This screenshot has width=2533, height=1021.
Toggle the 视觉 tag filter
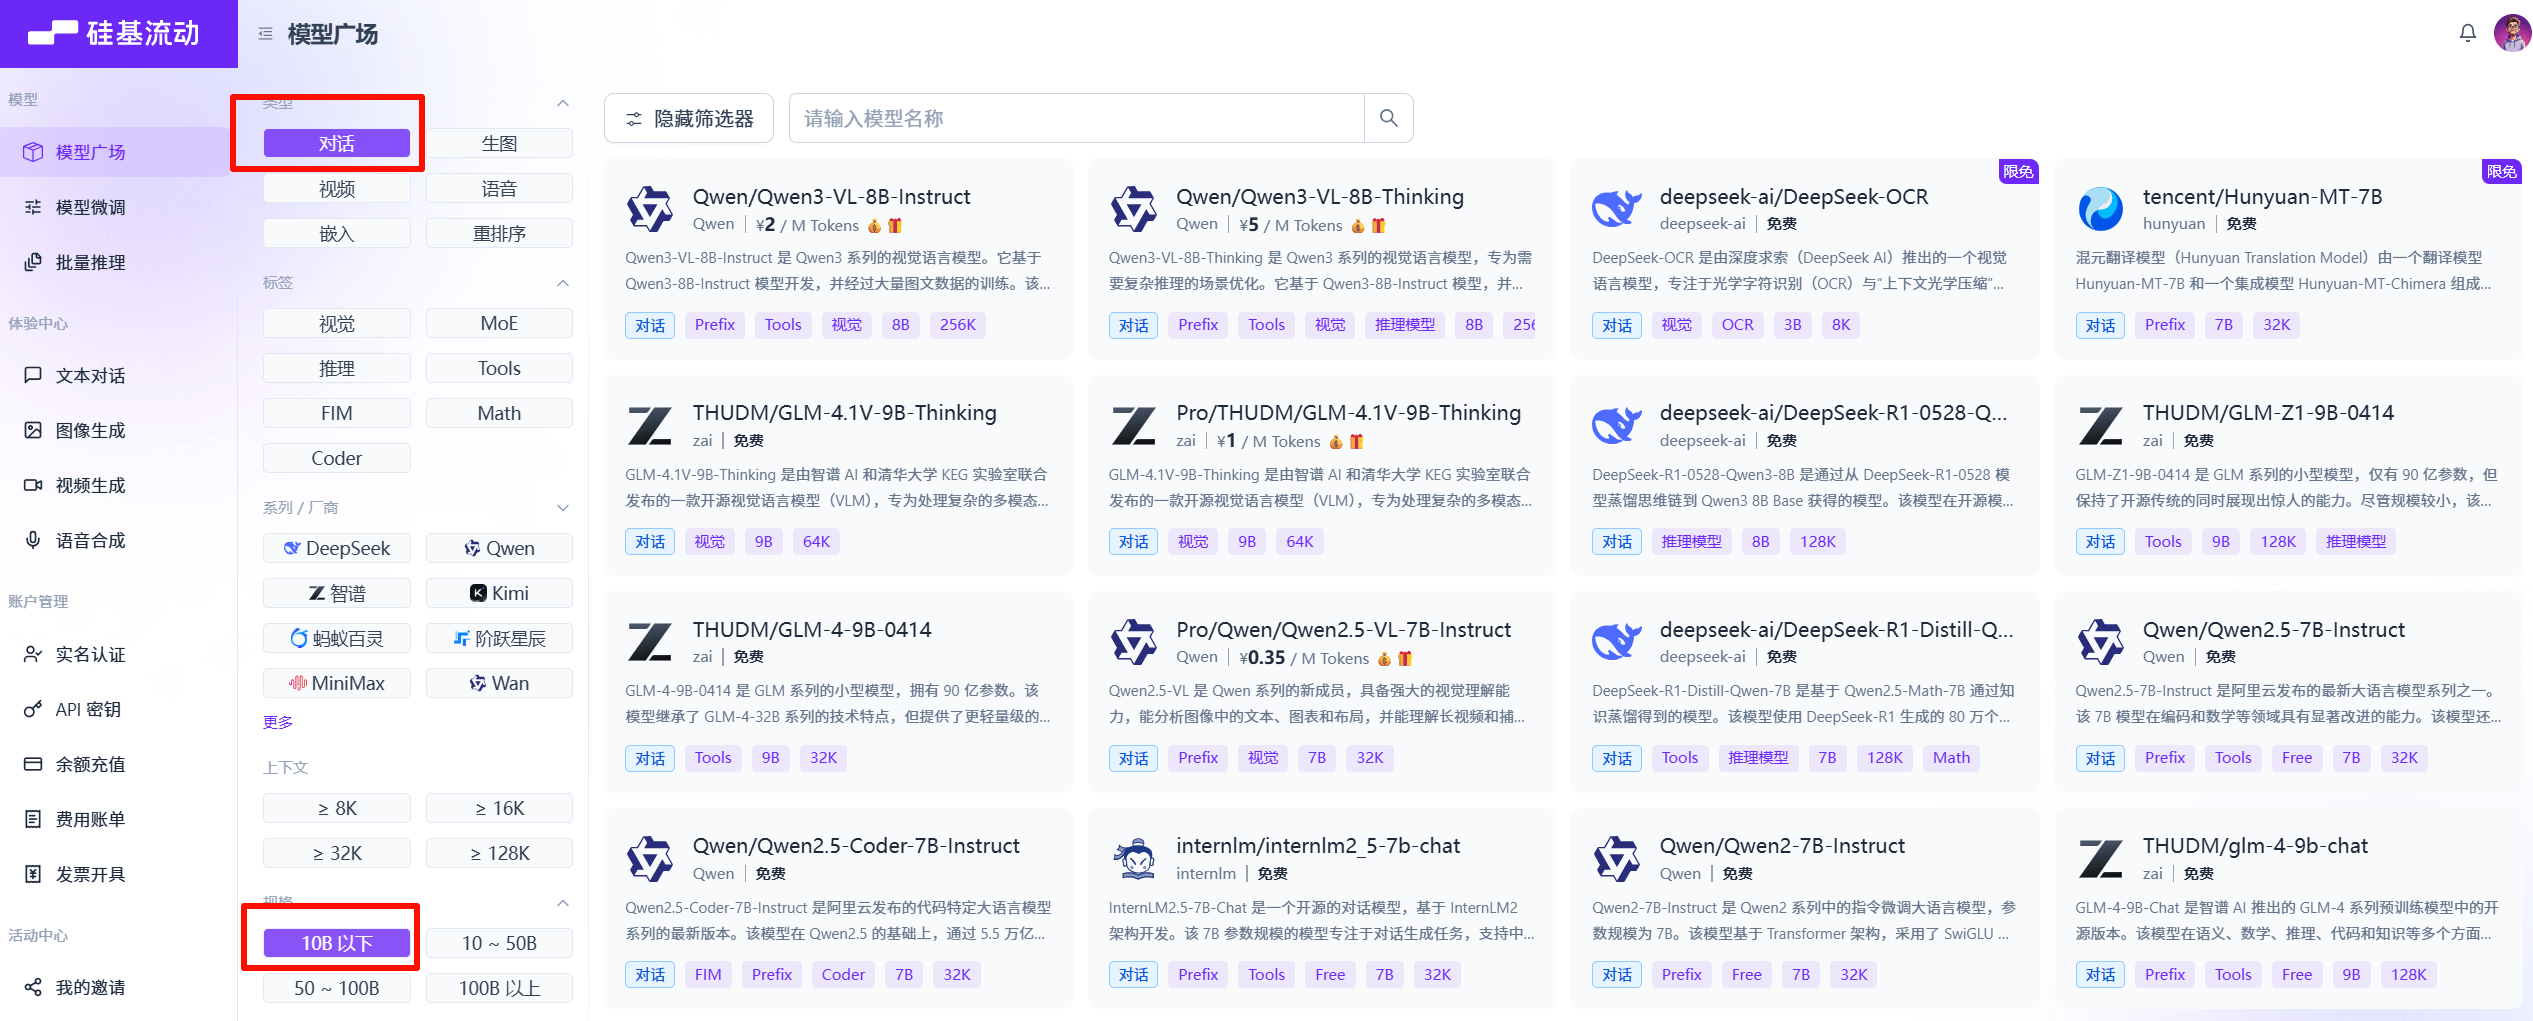(336, 324)
